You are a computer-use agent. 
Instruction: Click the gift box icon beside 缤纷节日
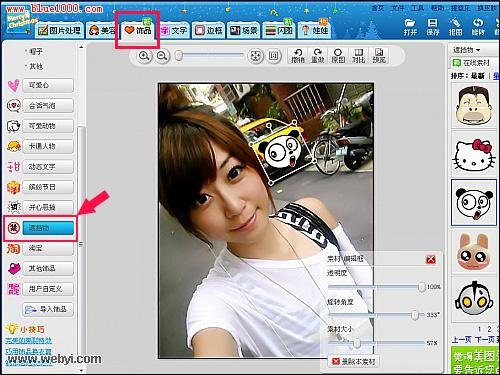14,187
